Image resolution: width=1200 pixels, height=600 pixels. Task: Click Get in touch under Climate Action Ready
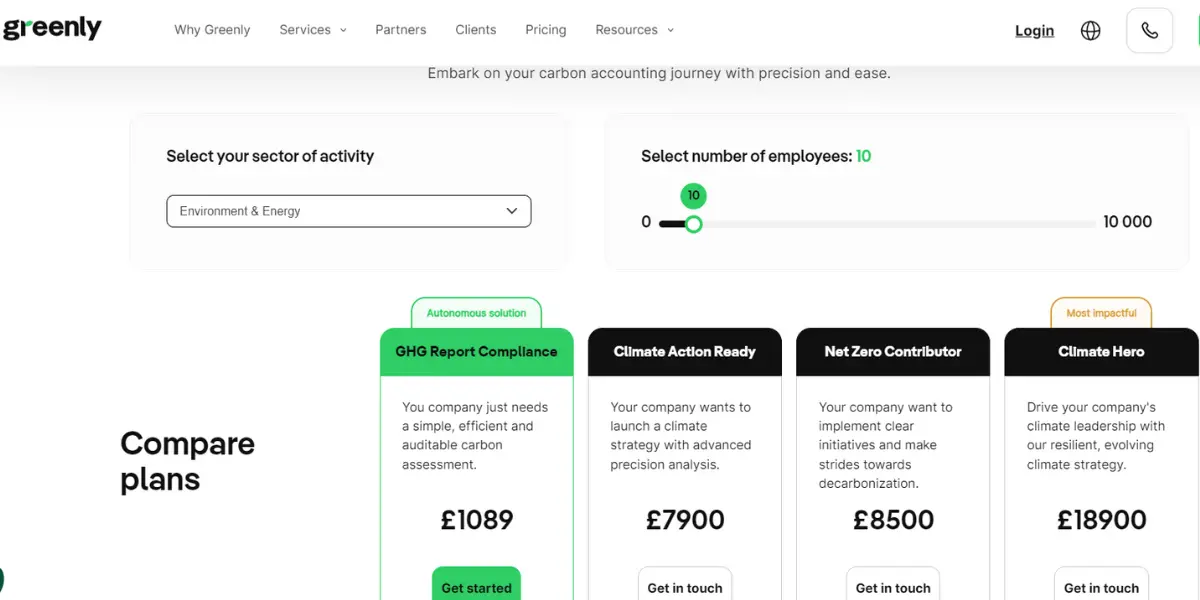(x=685, y=587)
